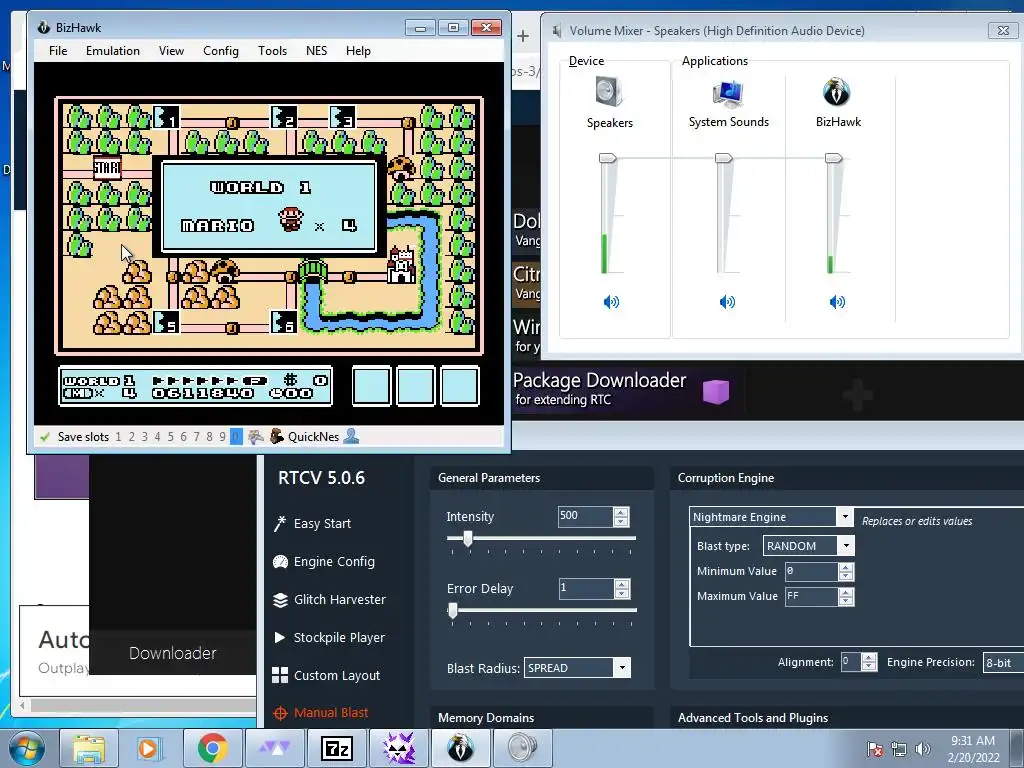Screen dimensions: 1024x768
Task: Click the Speakers volume slider handle
Action: [x=608, y=158]
